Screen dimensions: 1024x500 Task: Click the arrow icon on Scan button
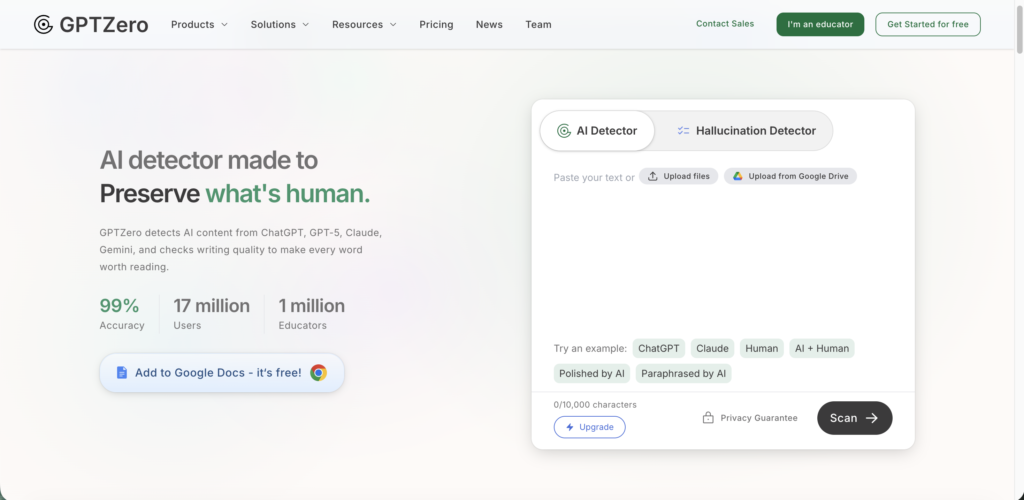pyautogui.click(x=872, y=418)
